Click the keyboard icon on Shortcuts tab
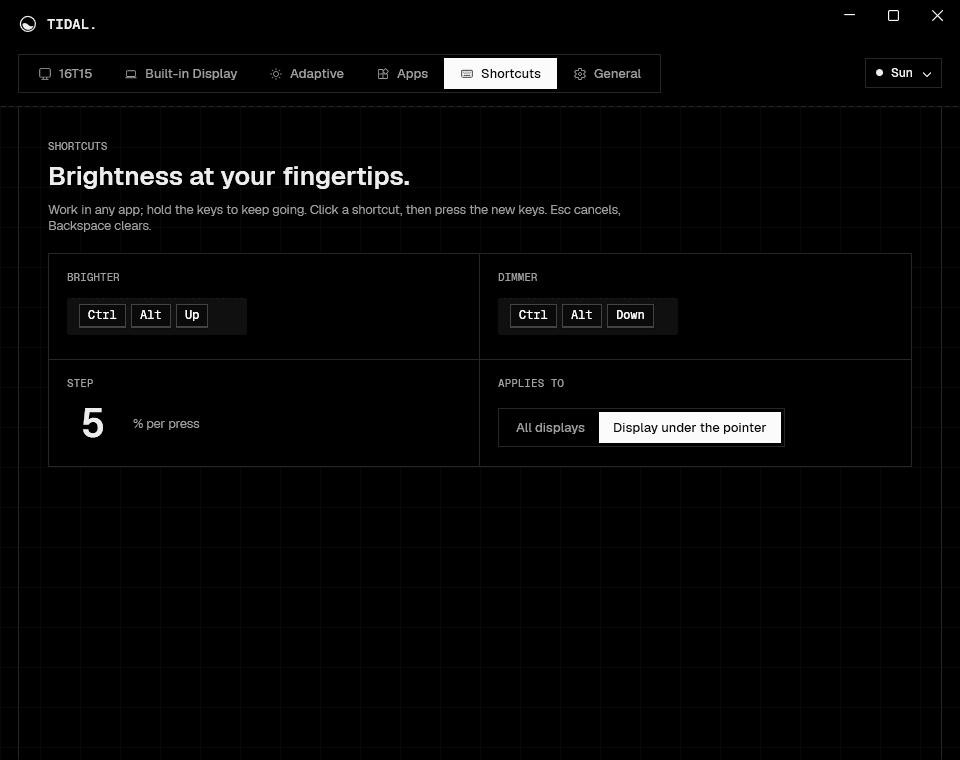Viewport: 960px width, 760px height. pyautogui.click(x=467, y=74)
